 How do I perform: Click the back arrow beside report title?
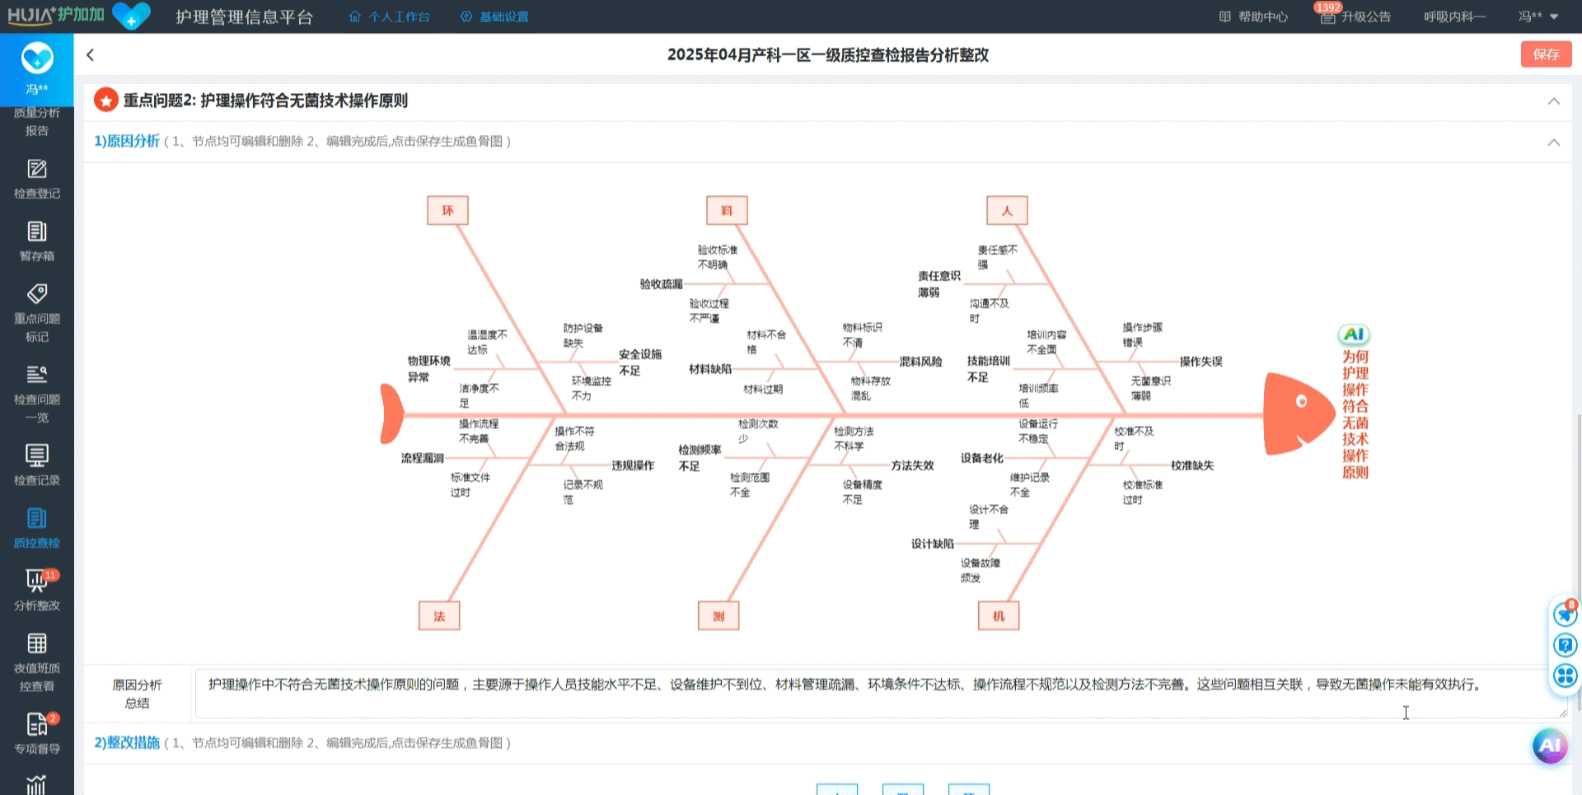pyautogui.click(x=90, y=55)
